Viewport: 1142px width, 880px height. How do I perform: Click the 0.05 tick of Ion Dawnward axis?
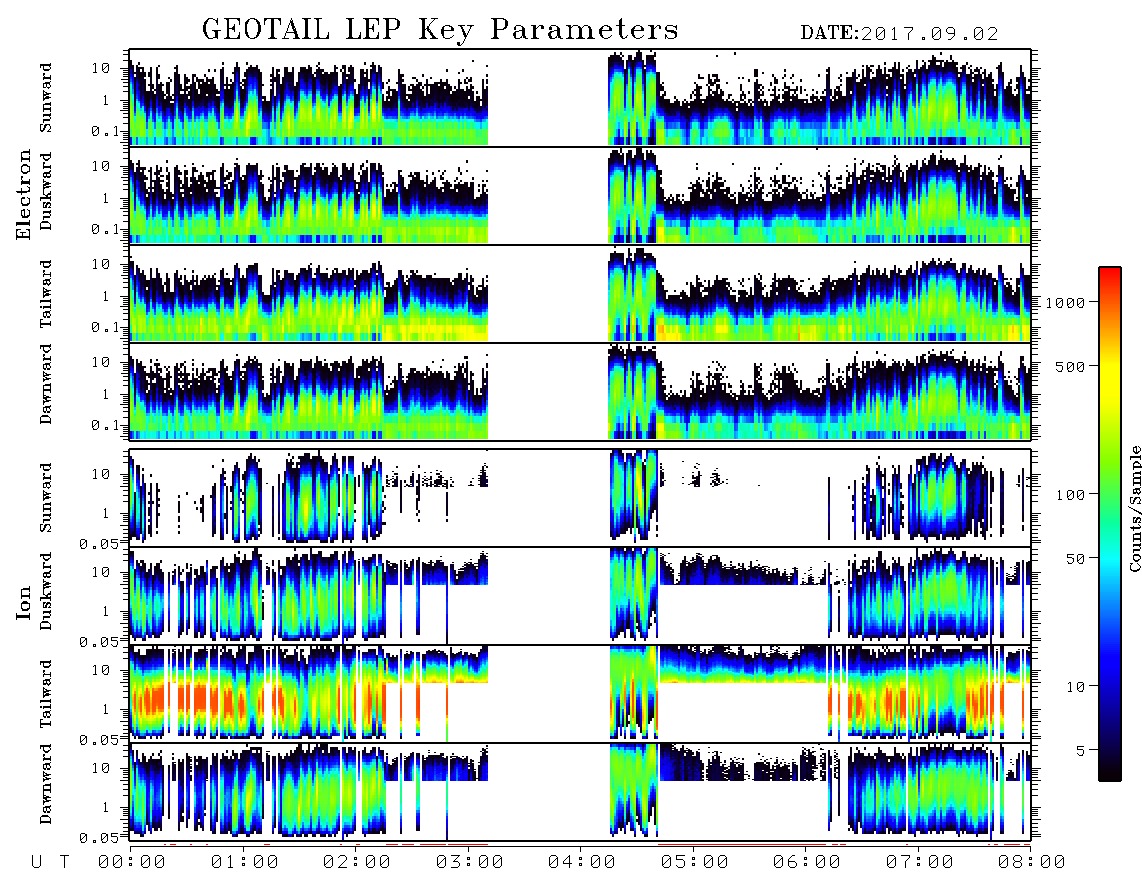click(x=100, y=838)
